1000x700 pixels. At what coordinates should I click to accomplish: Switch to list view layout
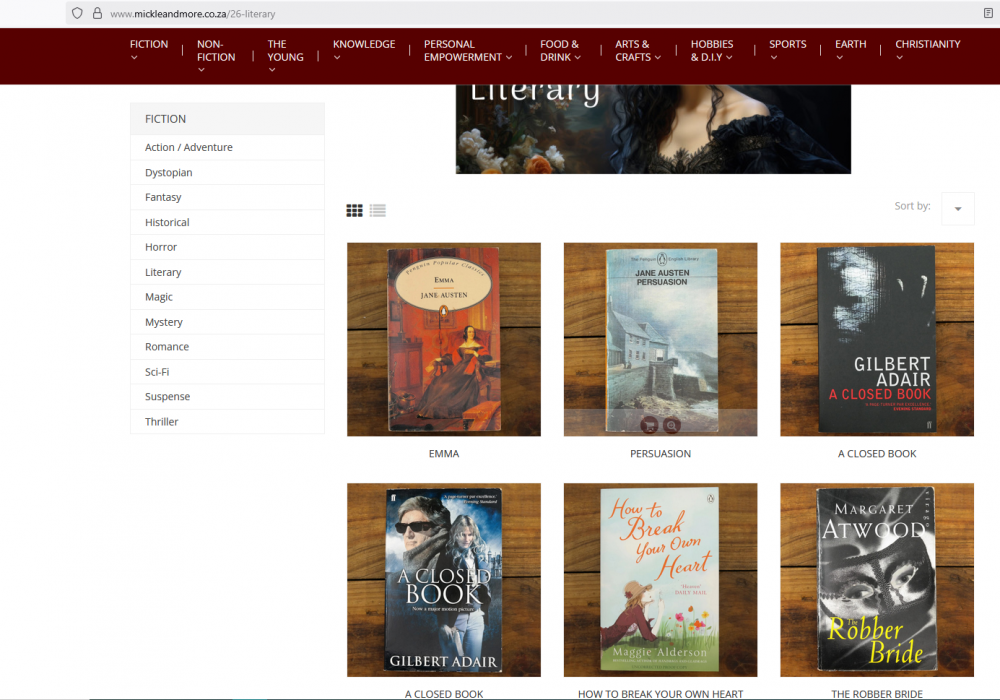(x=377, y=210)
